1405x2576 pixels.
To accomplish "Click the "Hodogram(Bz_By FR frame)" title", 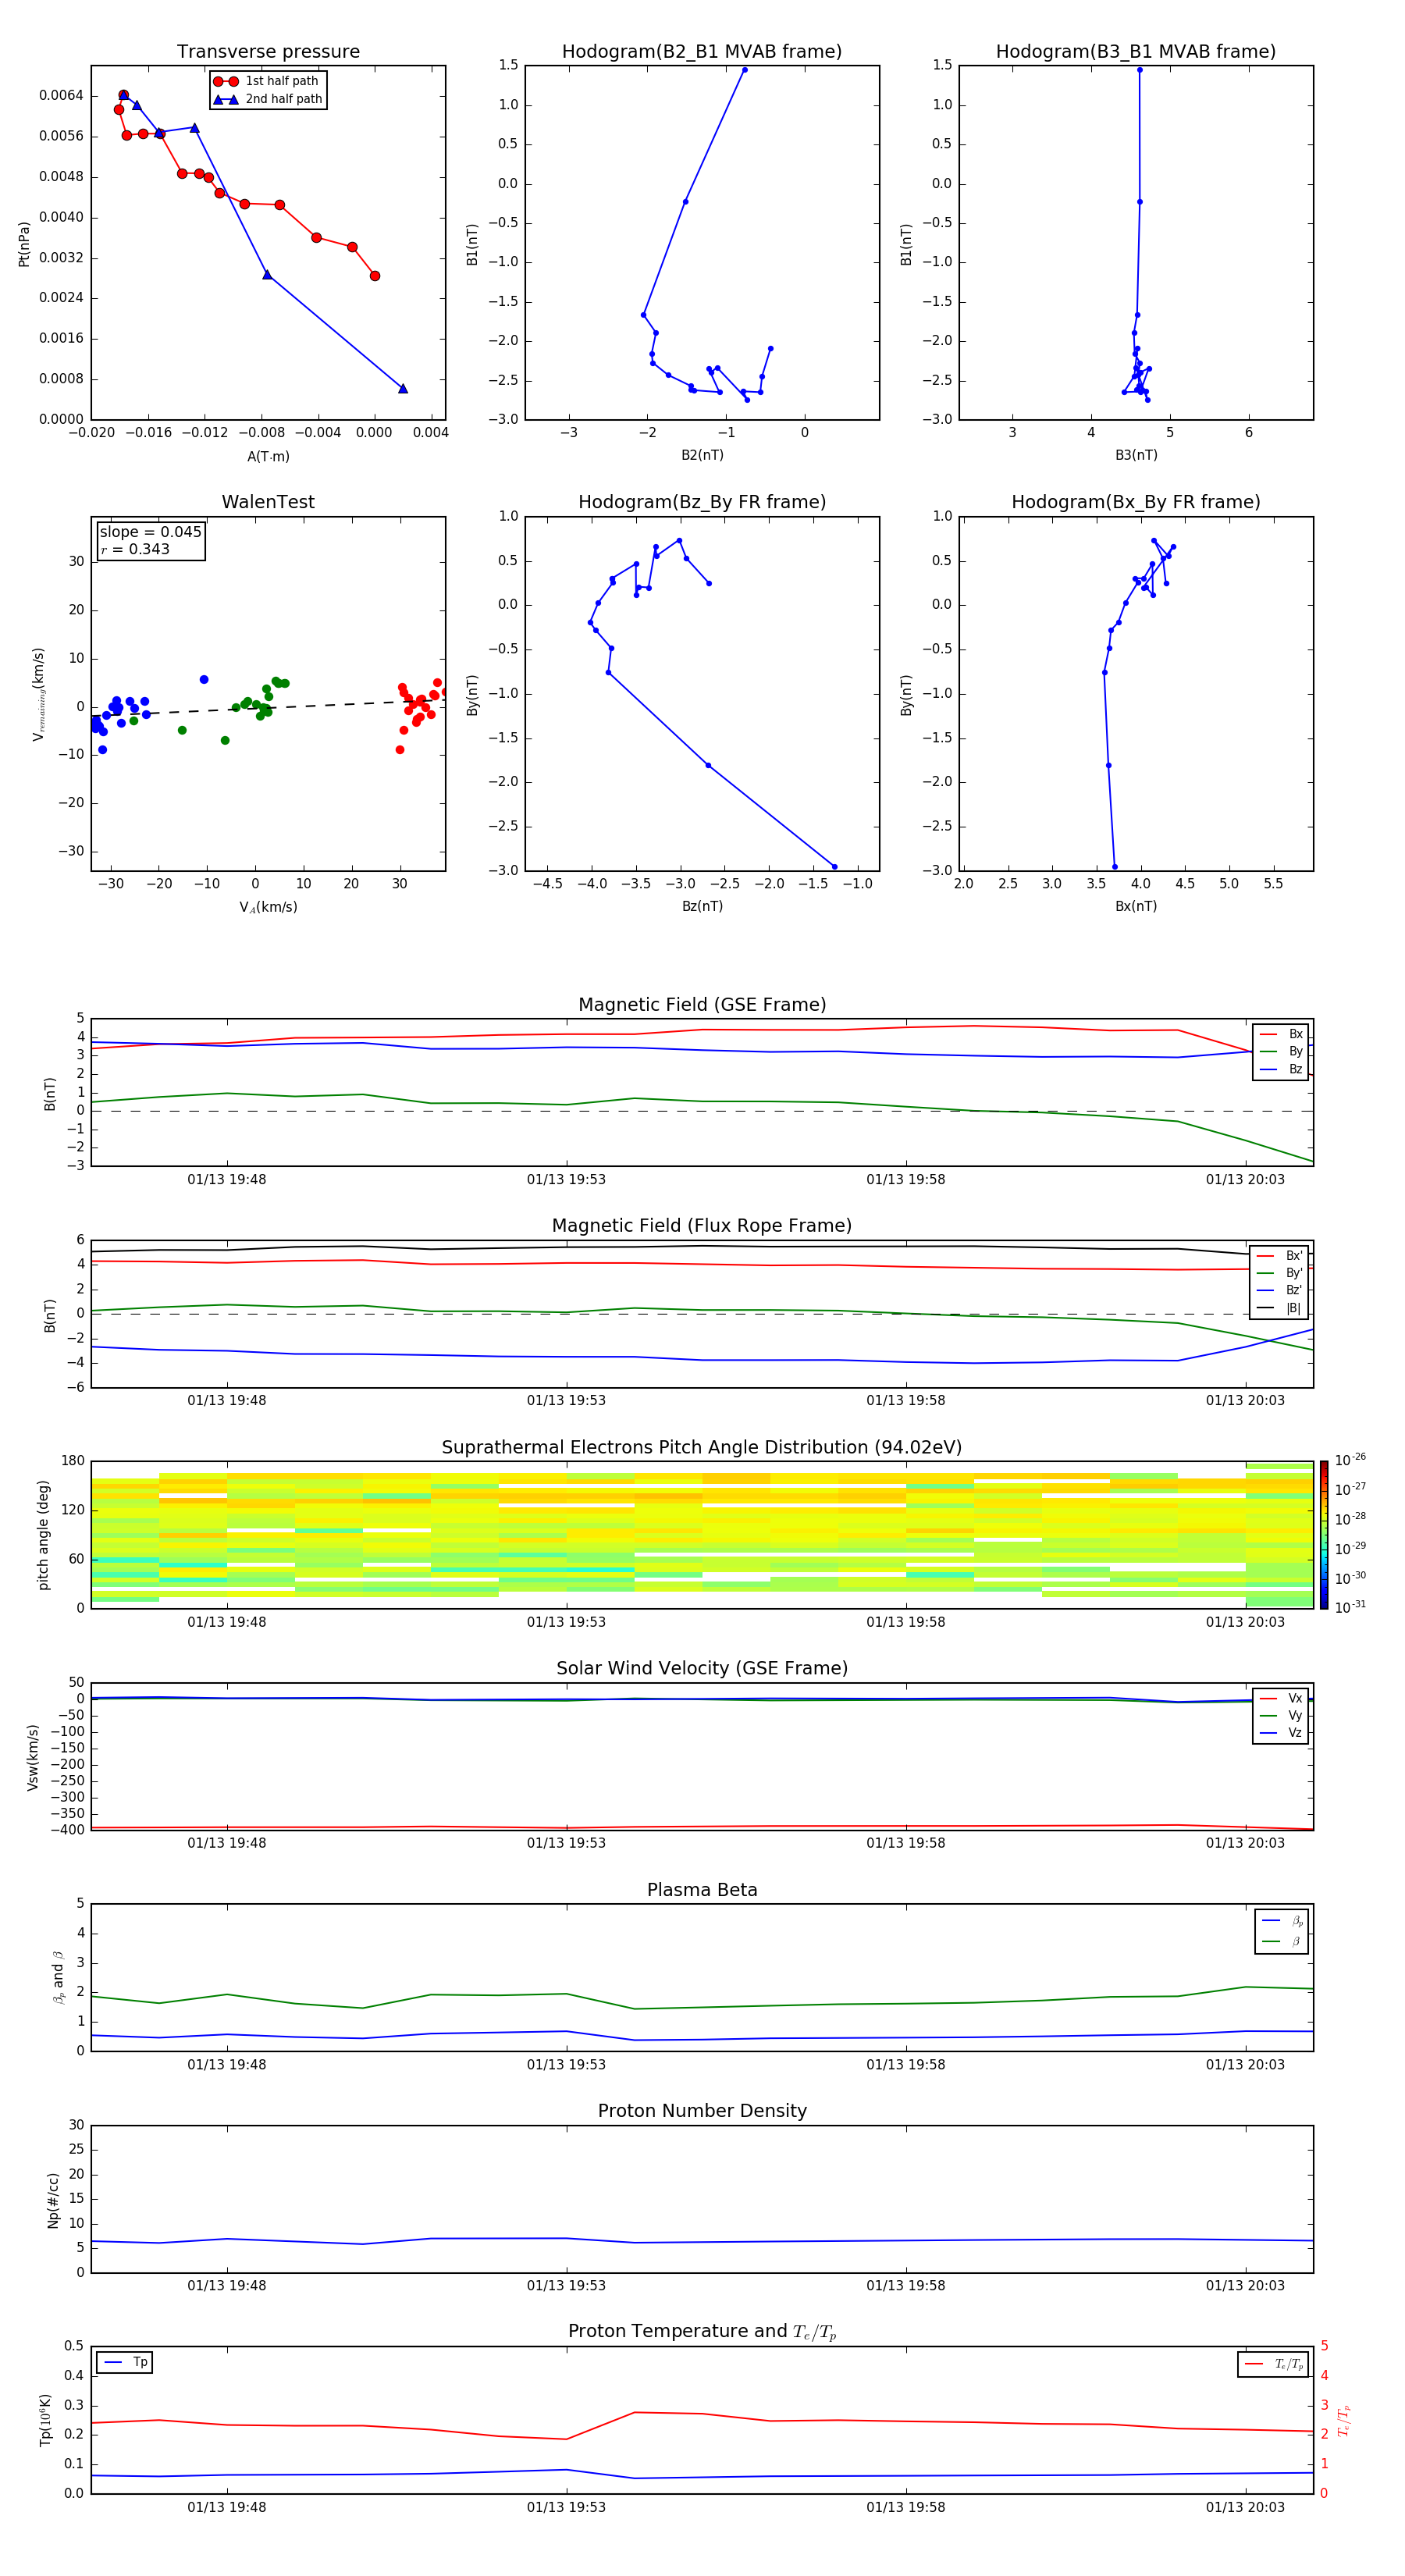I will tap(702, 502).
